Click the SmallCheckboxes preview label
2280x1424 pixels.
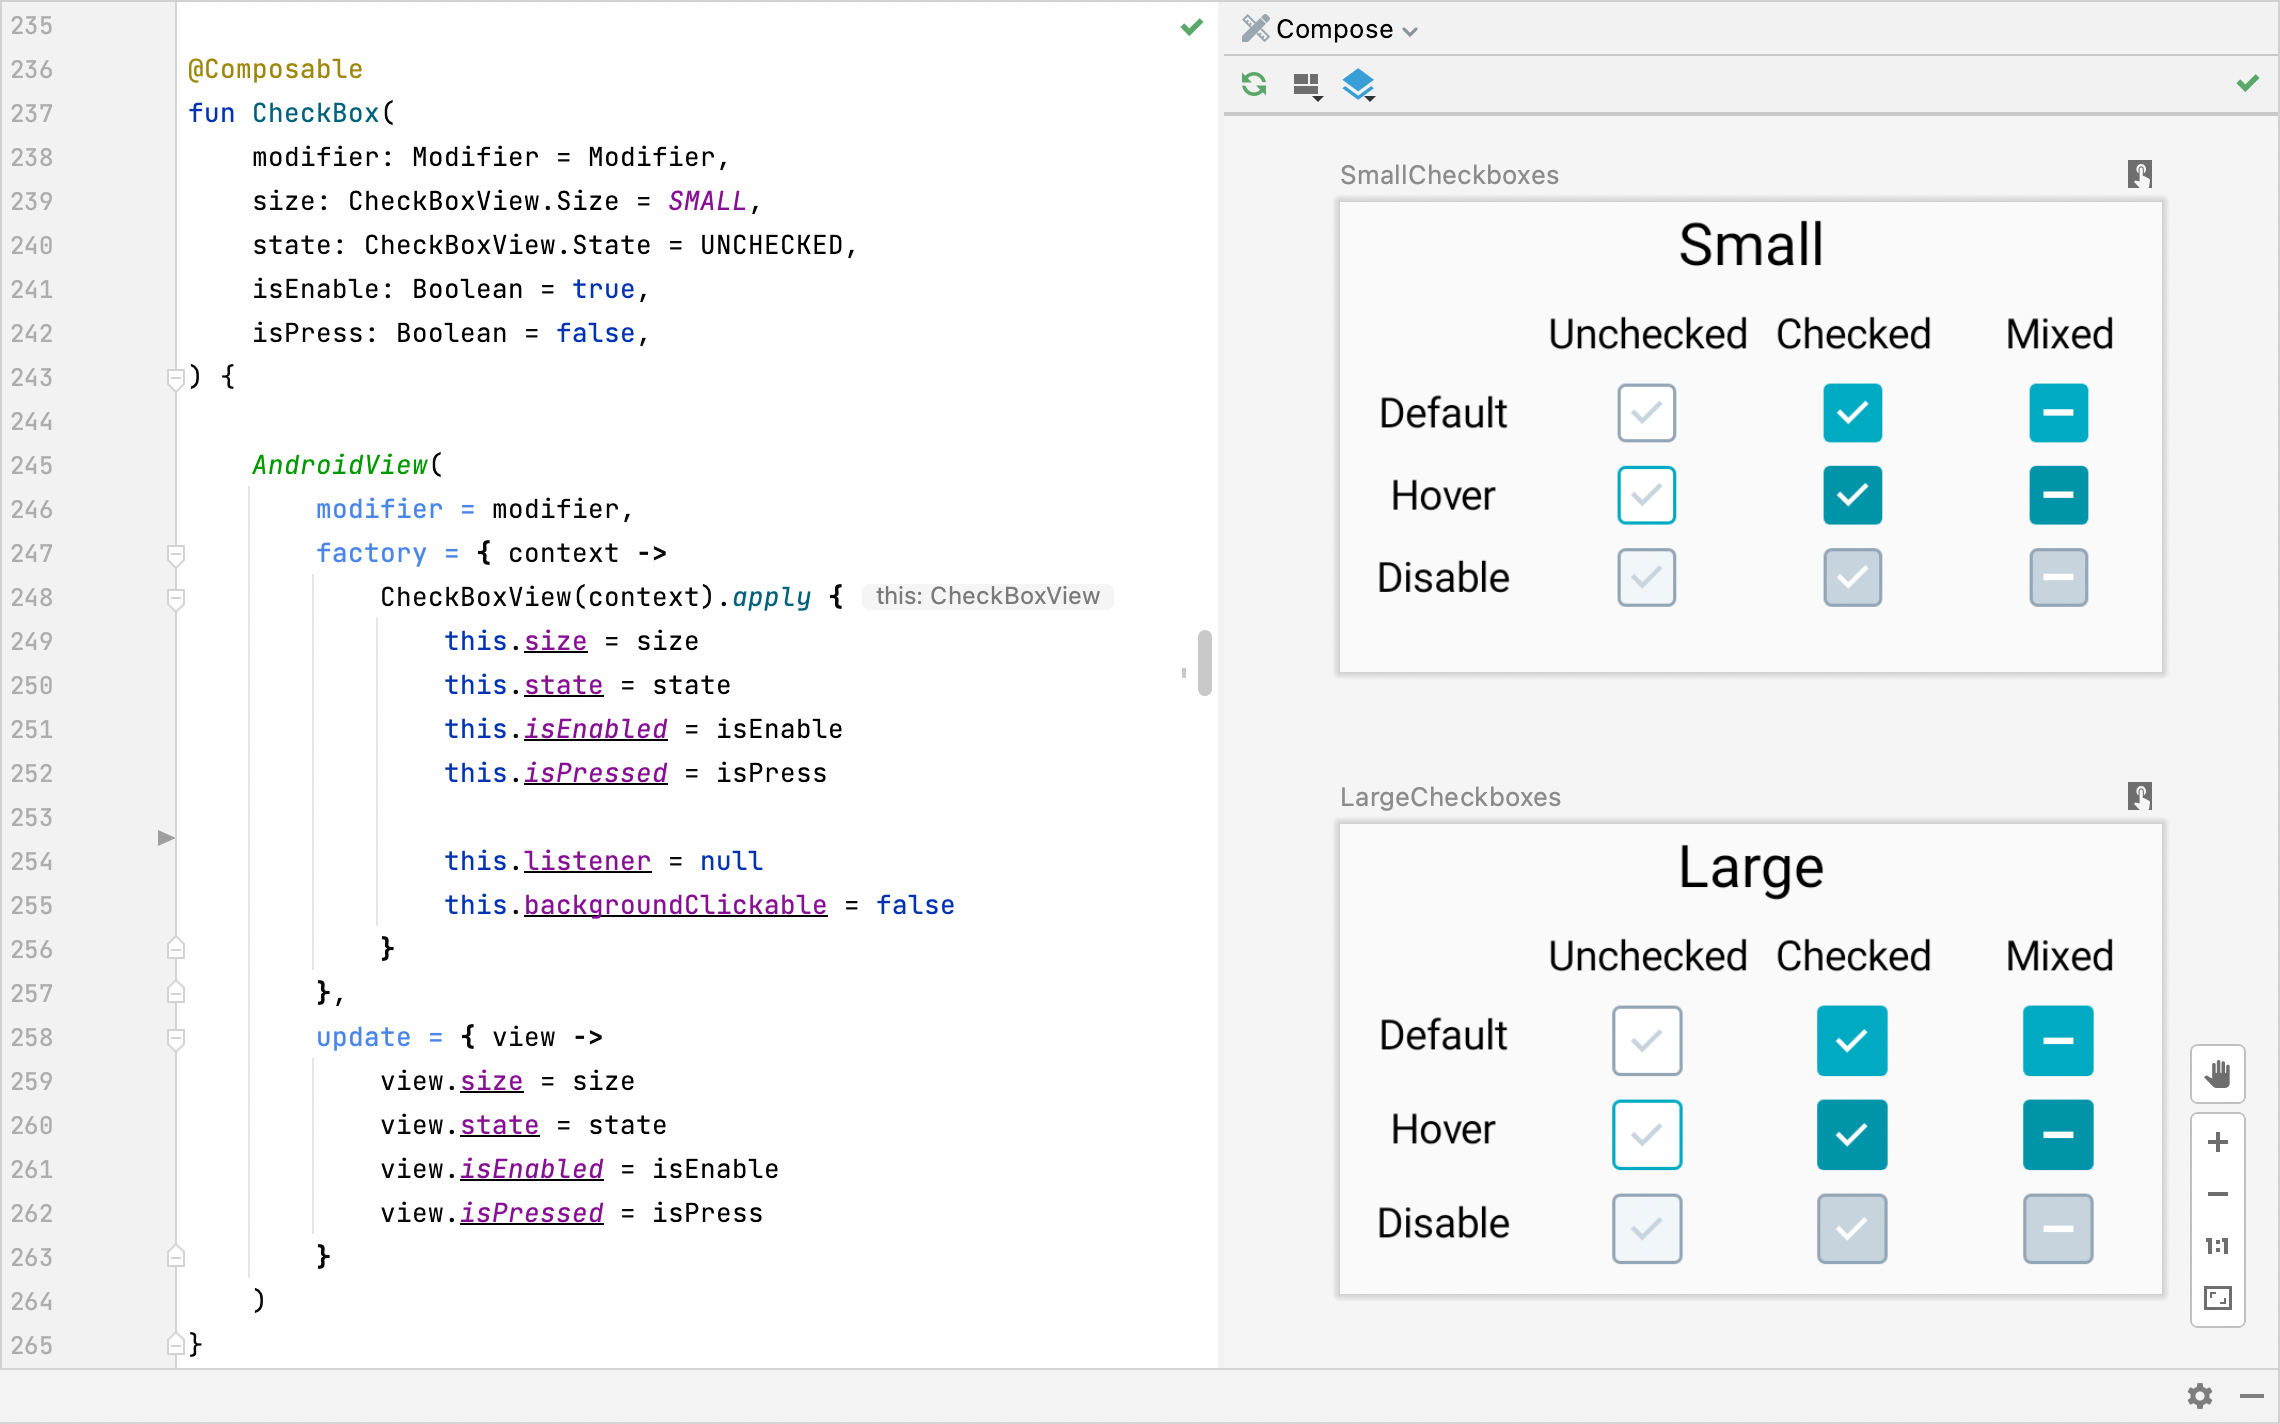point(1449,175)
